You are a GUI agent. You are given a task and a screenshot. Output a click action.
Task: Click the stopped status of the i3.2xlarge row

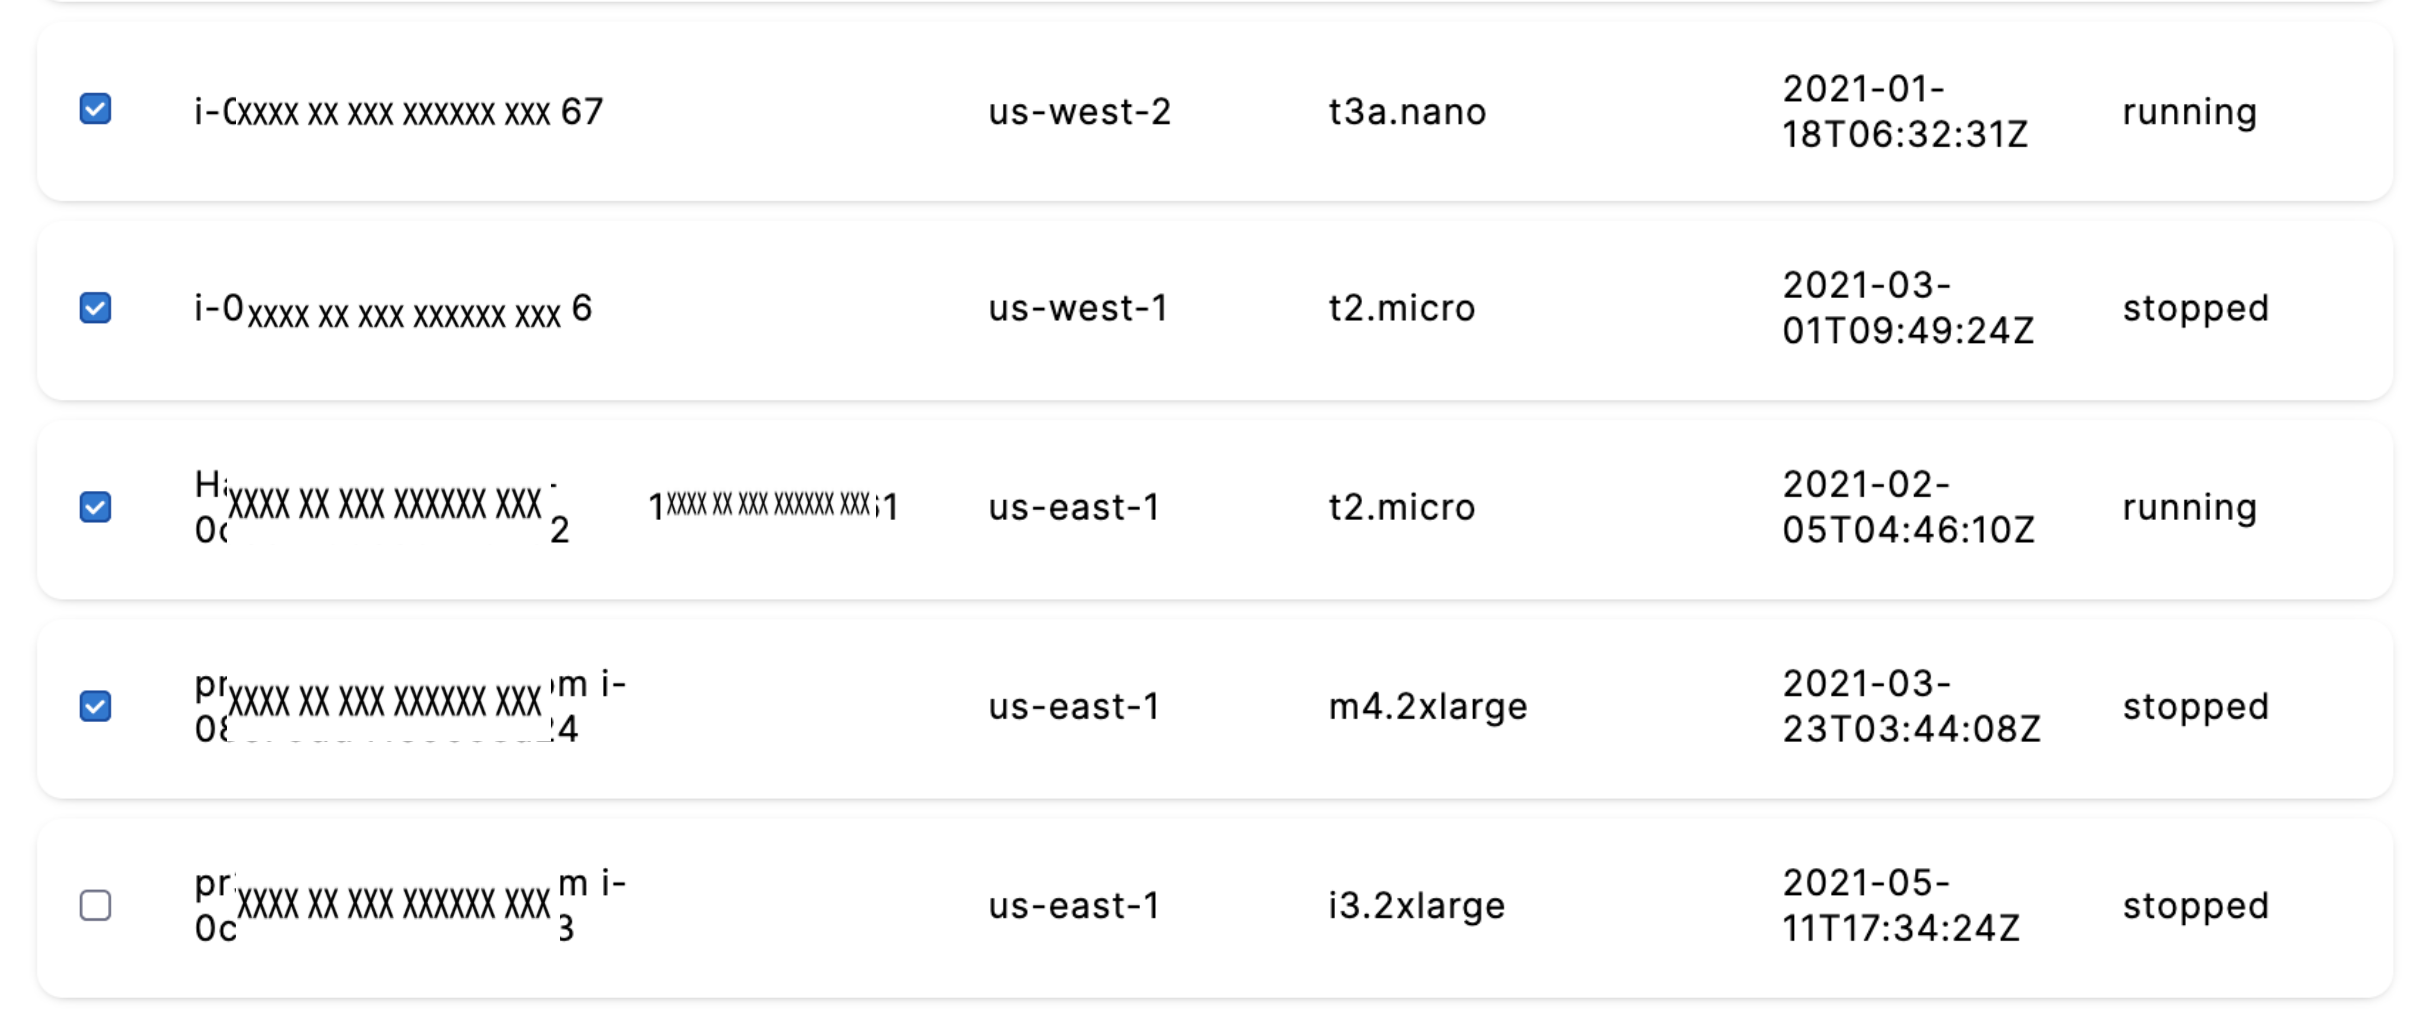2196,906
